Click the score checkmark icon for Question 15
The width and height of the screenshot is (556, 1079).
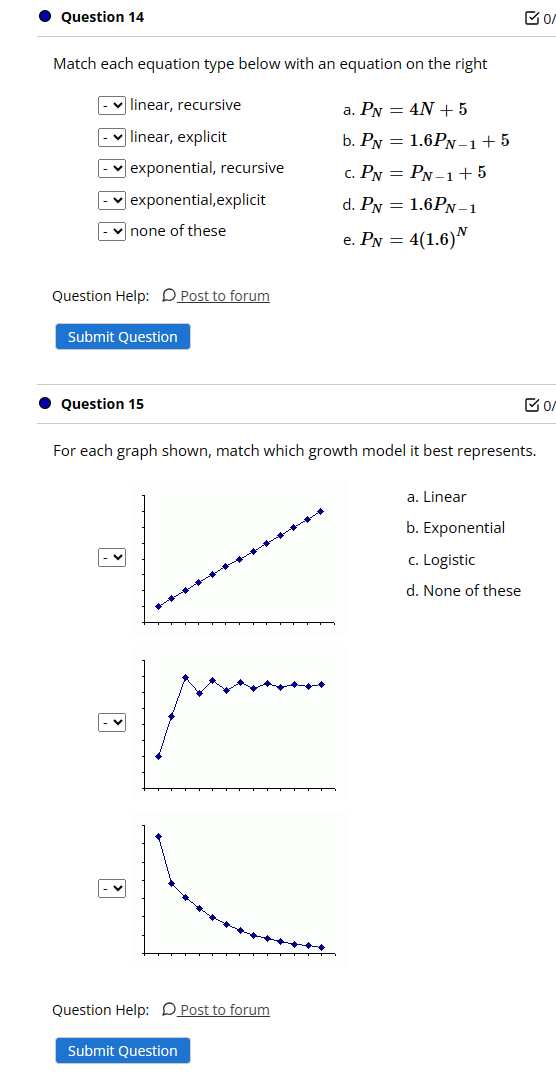pos(532,405)
